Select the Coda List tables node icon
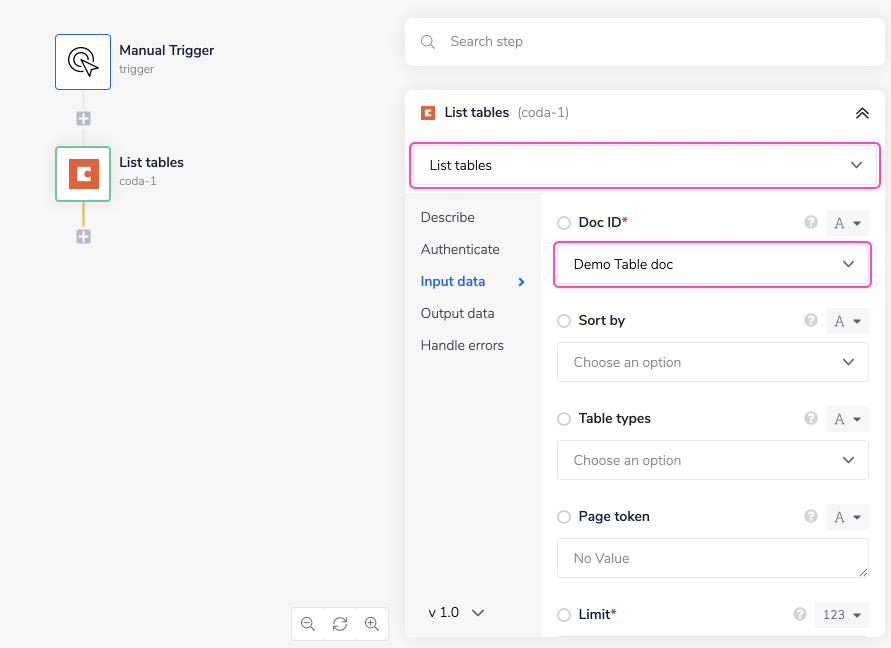891x648 pixels. tap(83, 174)
